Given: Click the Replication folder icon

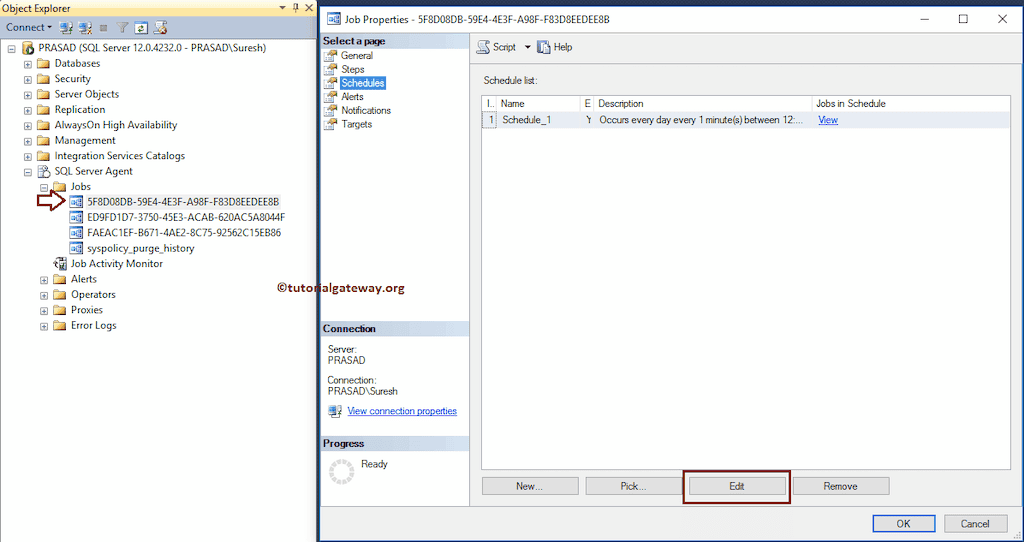Looking at the screenshot, I should (44, 110).
